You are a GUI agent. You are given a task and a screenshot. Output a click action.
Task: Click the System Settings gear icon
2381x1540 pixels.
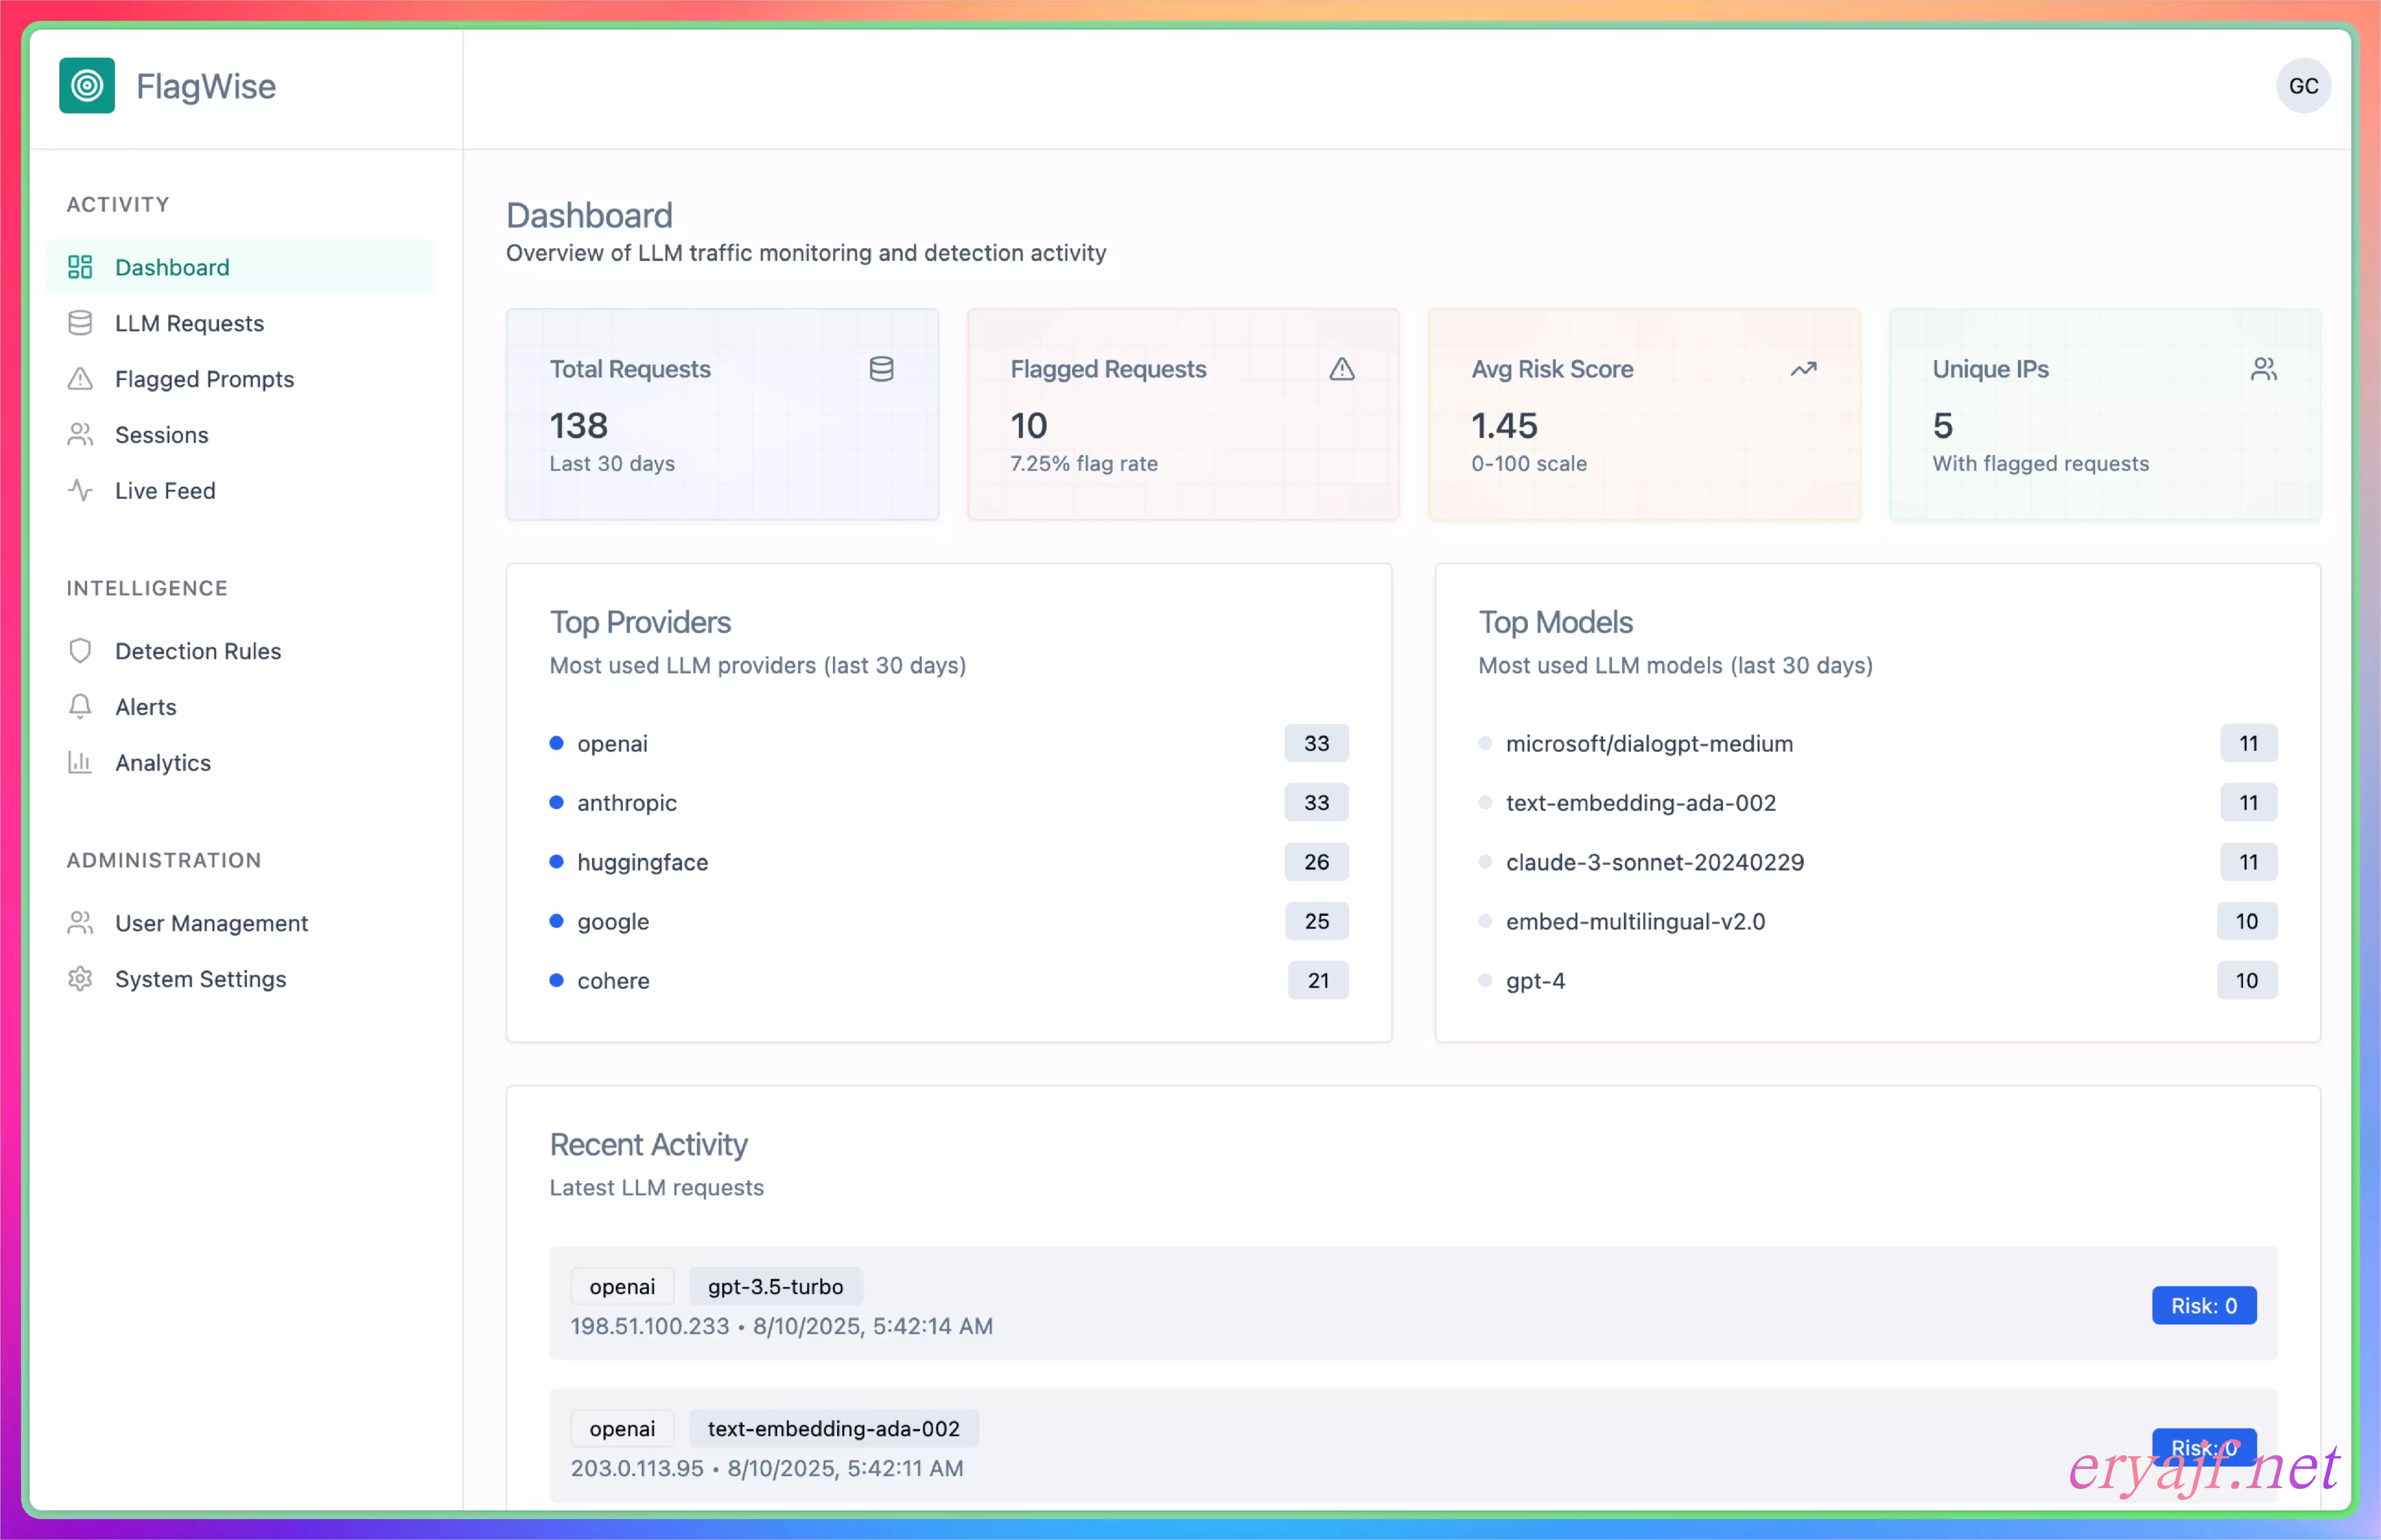pyautogui.click(x=80, y=979)
